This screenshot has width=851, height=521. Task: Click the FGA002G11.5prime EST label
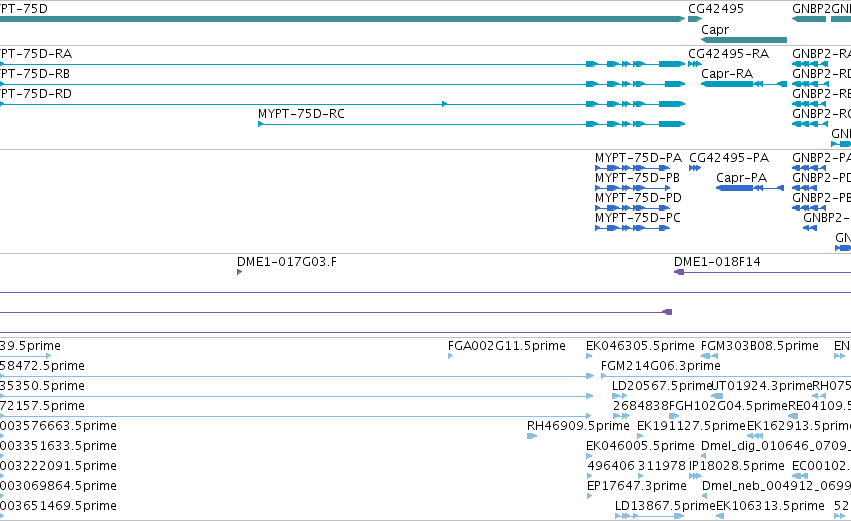[506, 346]
